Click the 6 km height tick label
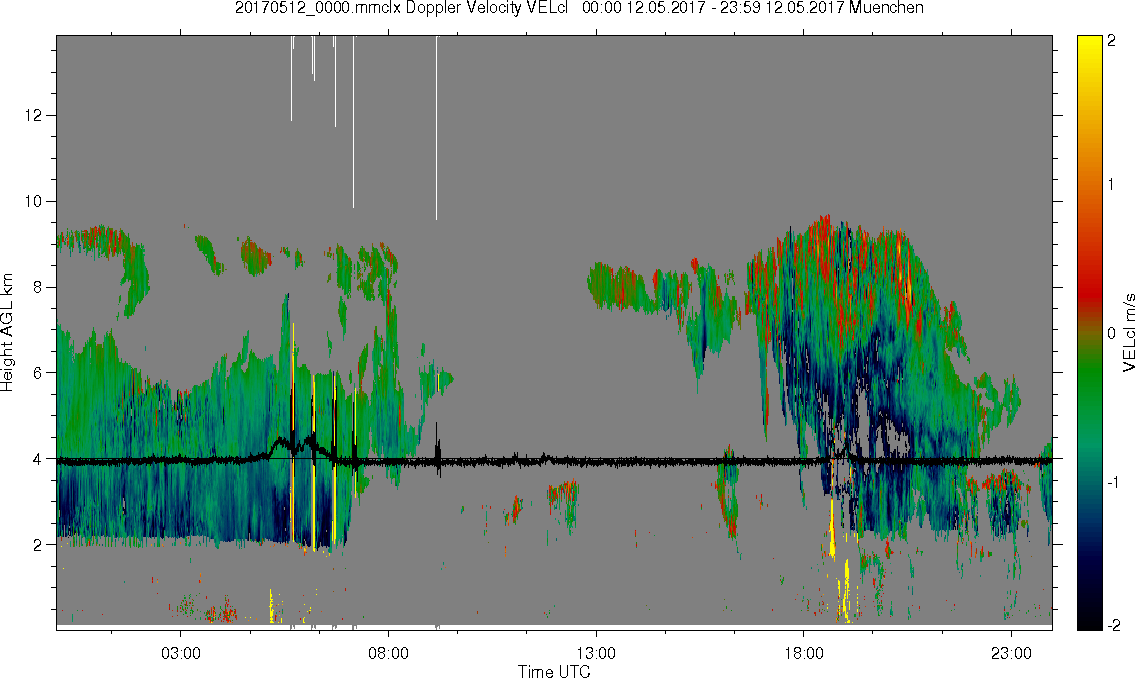The height and width of the screenshot is (678, 1135). (37, 373)
